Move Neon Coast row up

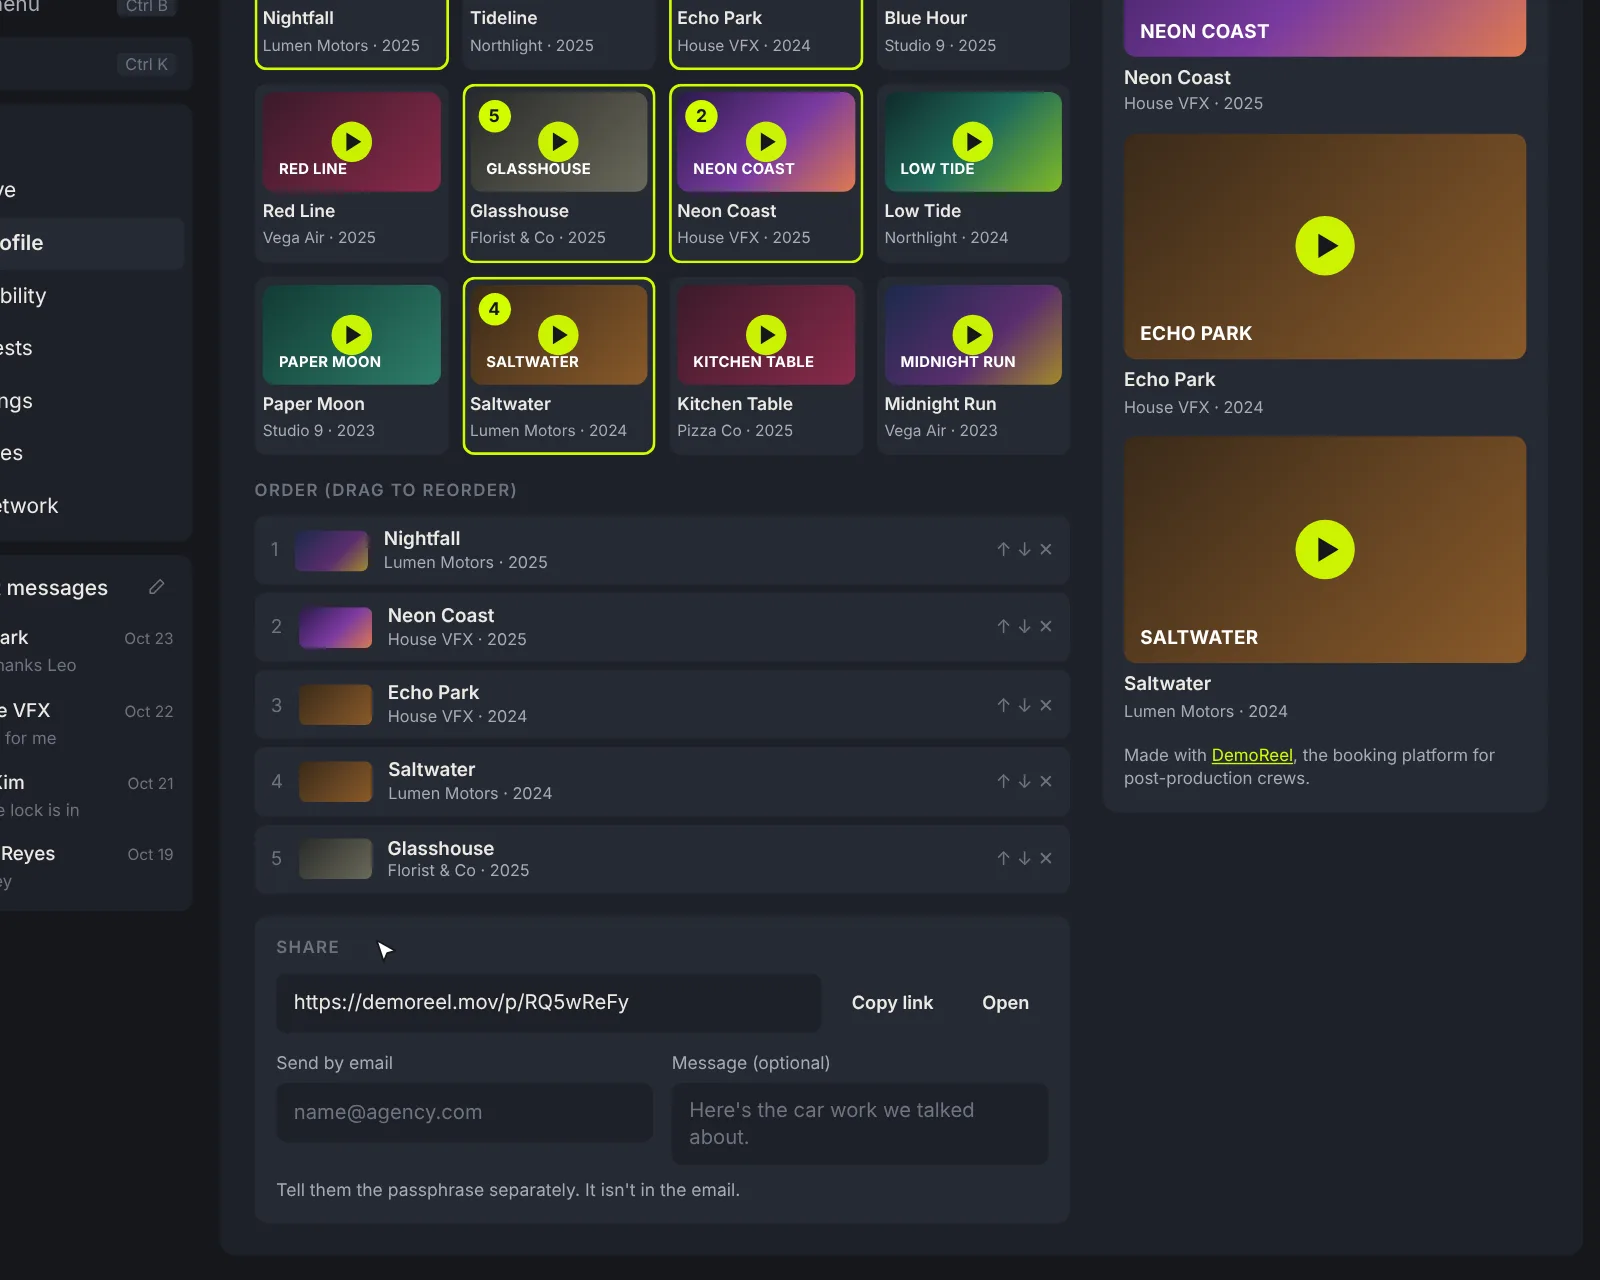click(1003, 626)
